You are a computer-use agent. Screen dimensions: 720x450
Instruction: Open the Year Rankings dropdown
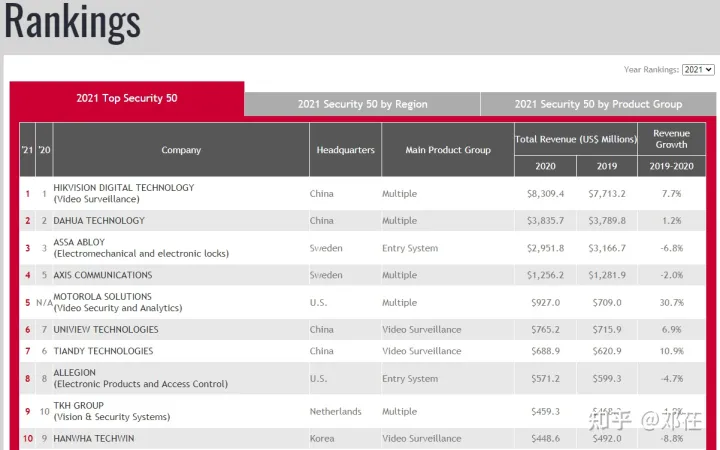(x=697, y=70)
